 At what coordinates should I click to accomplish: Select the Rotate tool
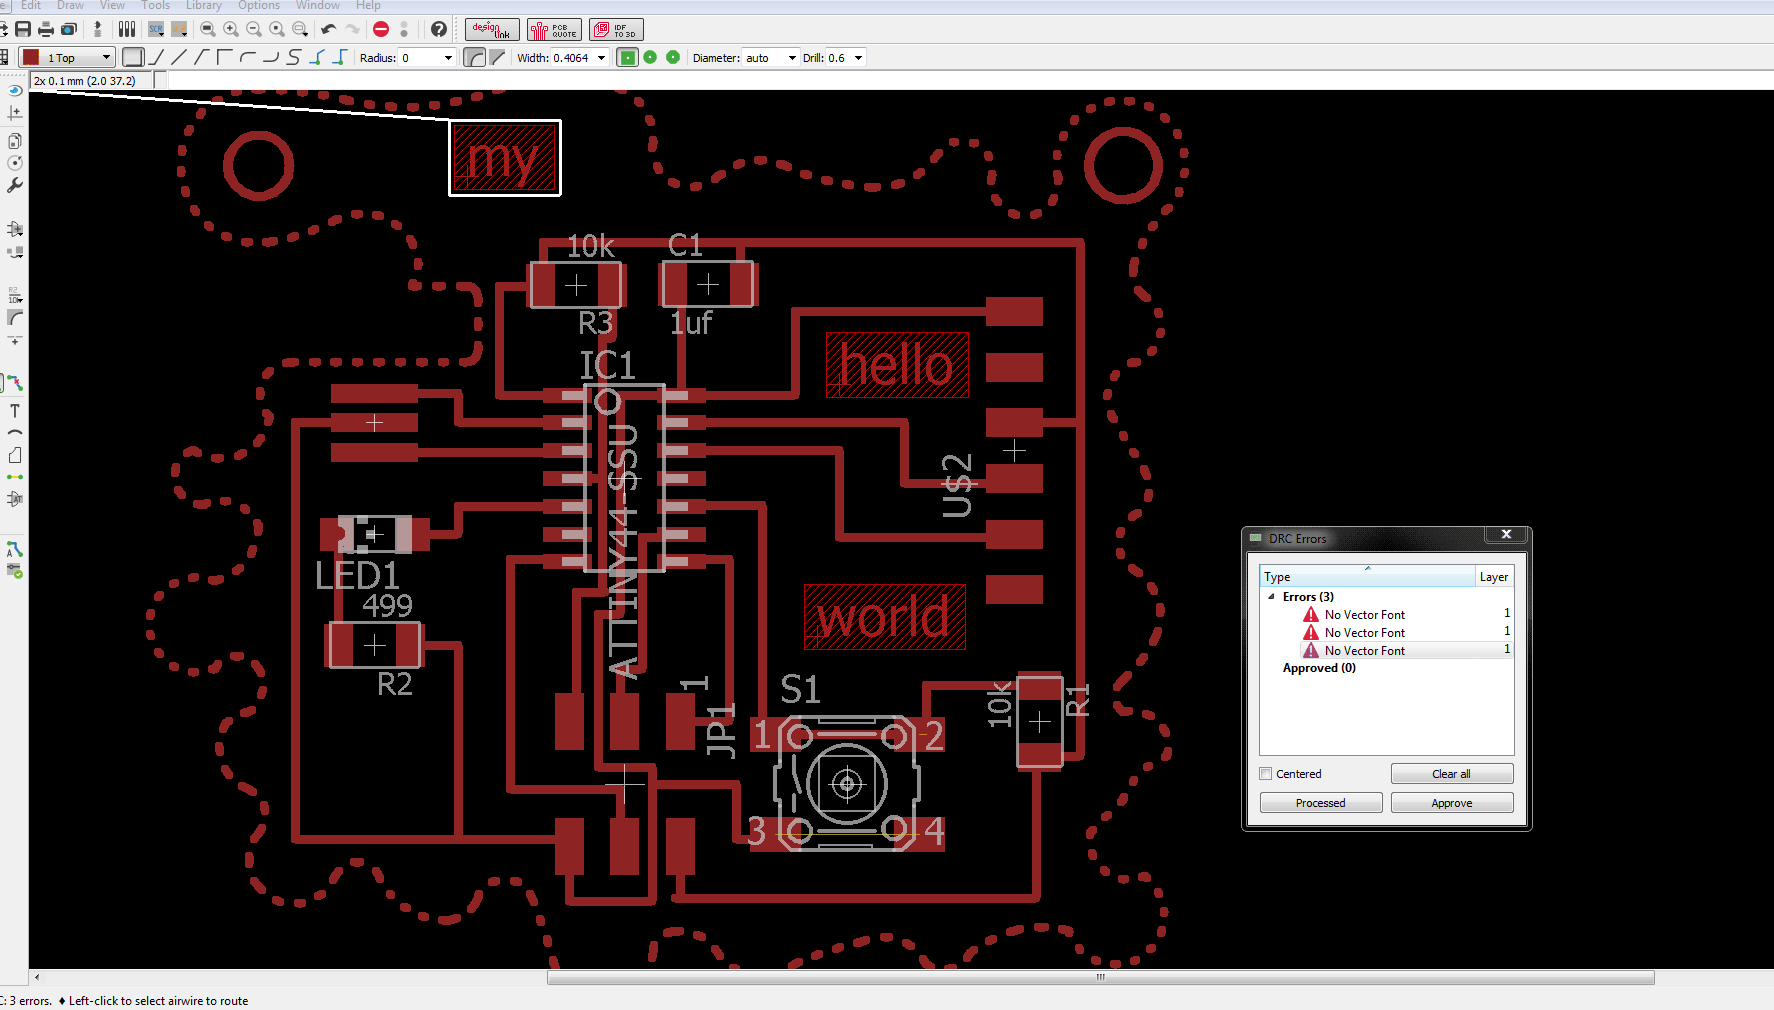[15, 163]
